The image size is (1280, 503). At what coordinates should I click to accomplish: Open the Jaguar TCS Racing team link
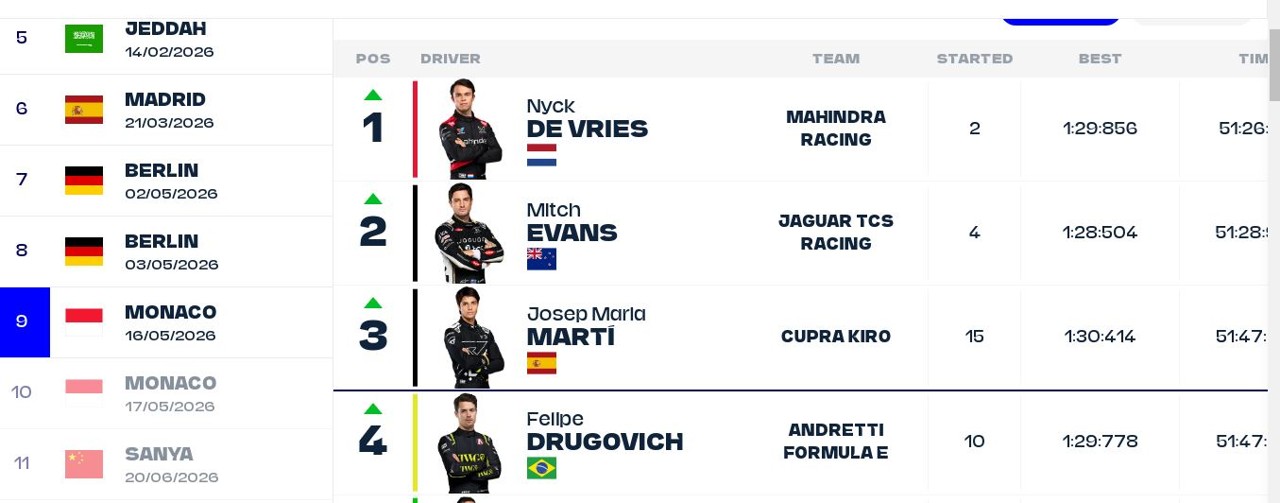coord(836,232)
